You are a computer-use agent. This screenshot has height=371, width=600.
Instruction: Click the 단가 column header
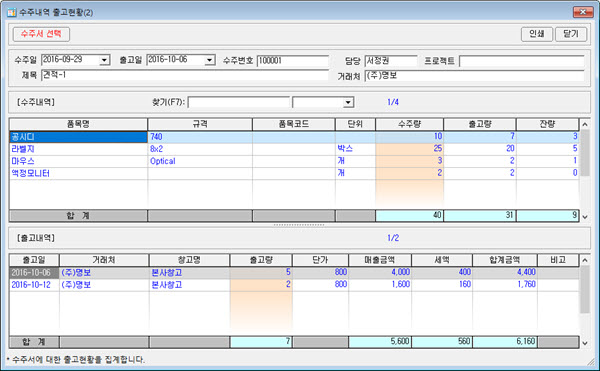point(320,260)
